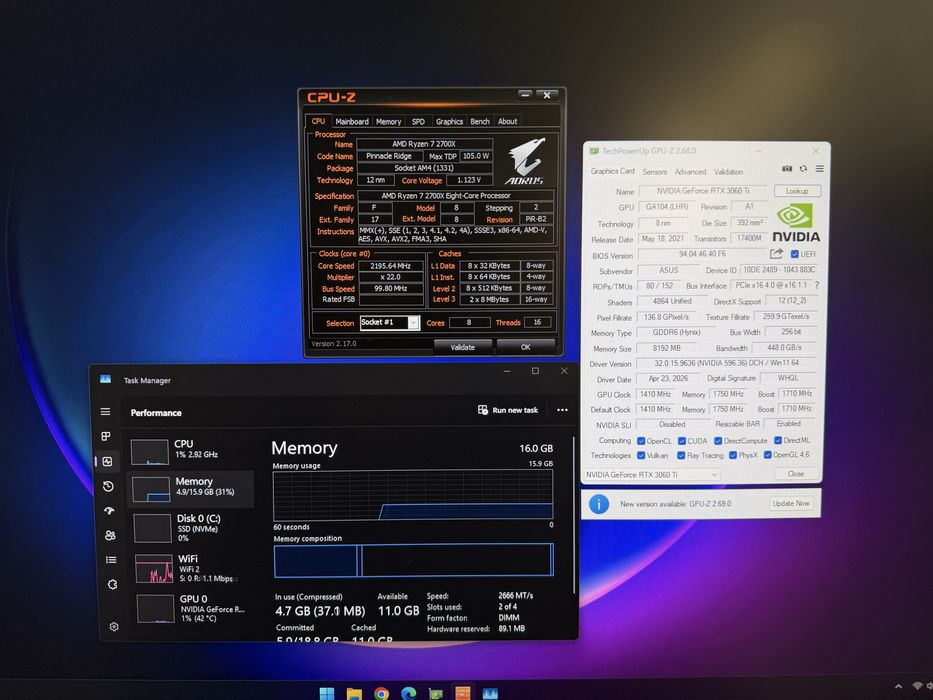Click the GPU-Z taskbar icon
Viewport: 933px width, 700px height.
pos(436,694)
